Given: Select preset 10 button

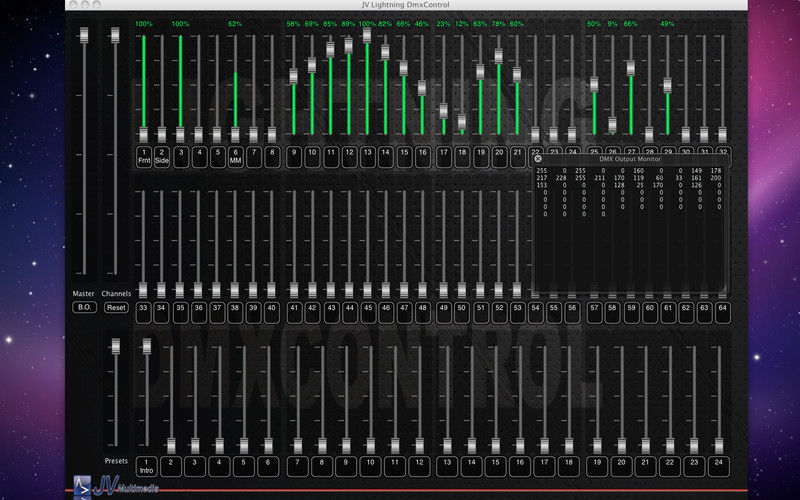Looking at the screenshot, I should point(370,466).
